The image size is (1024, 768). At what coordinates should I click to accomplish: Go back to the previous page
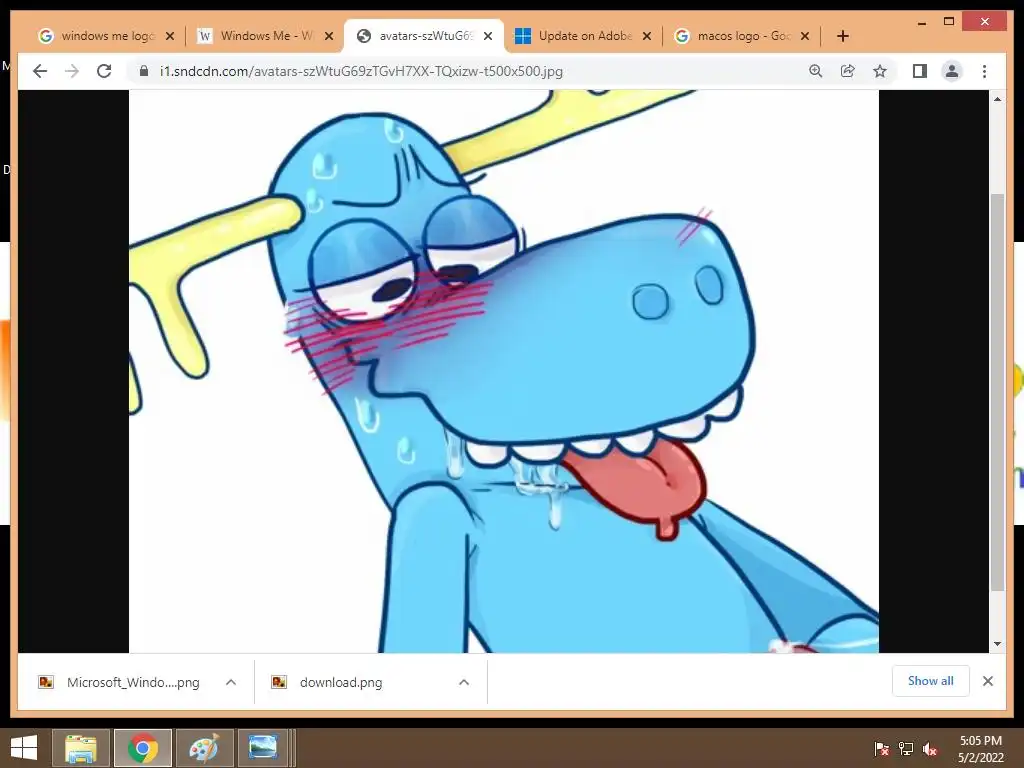[40, 71]
